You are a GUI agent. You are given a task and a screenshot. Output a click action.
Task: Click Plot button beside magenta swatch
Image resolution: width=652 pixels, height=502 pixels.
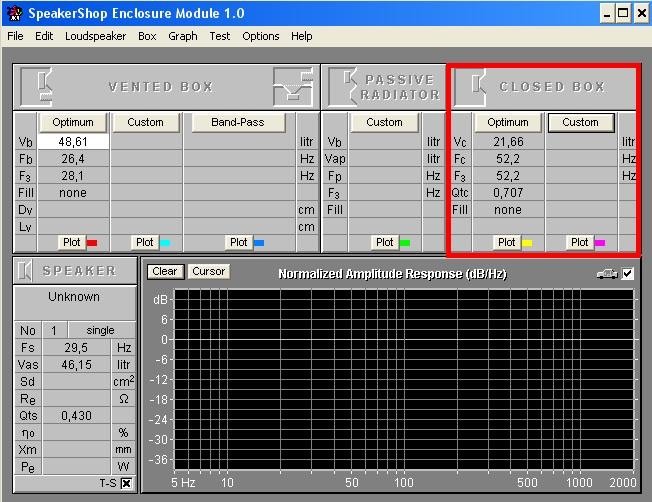[x=580, y=242]
